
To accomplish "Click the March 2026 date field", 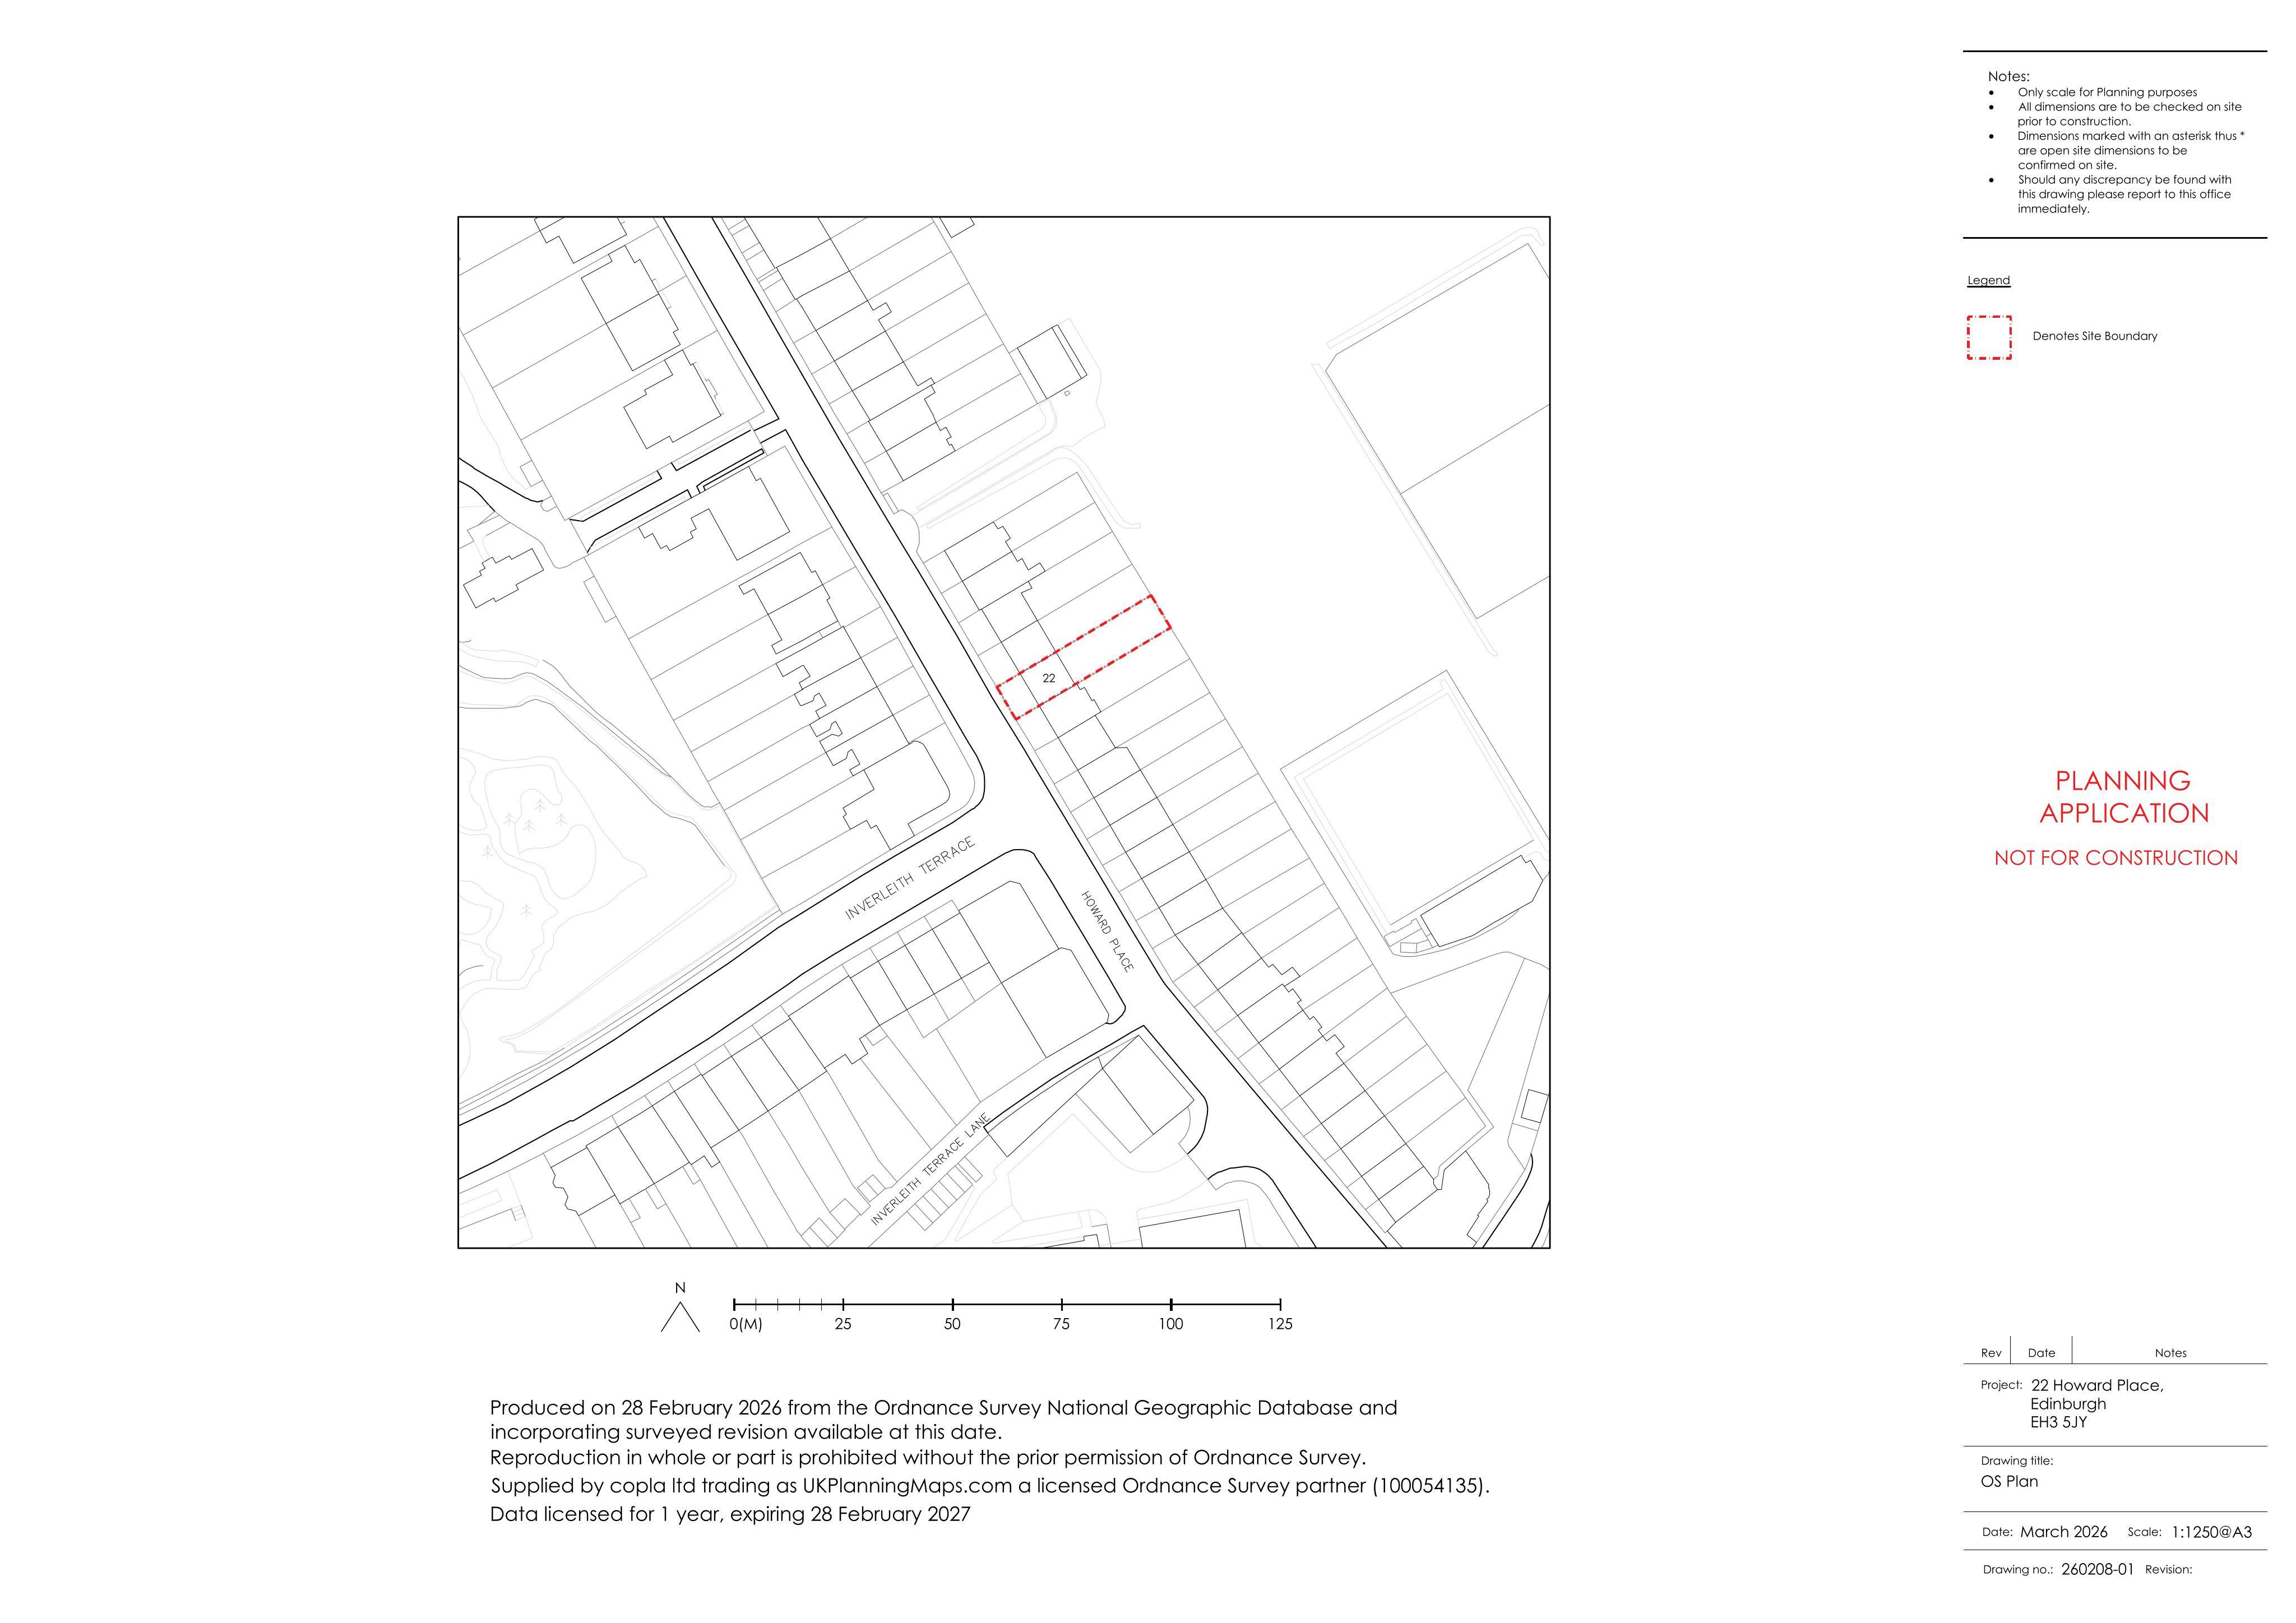I will pyautogui.click(x=2063, y=1532).
